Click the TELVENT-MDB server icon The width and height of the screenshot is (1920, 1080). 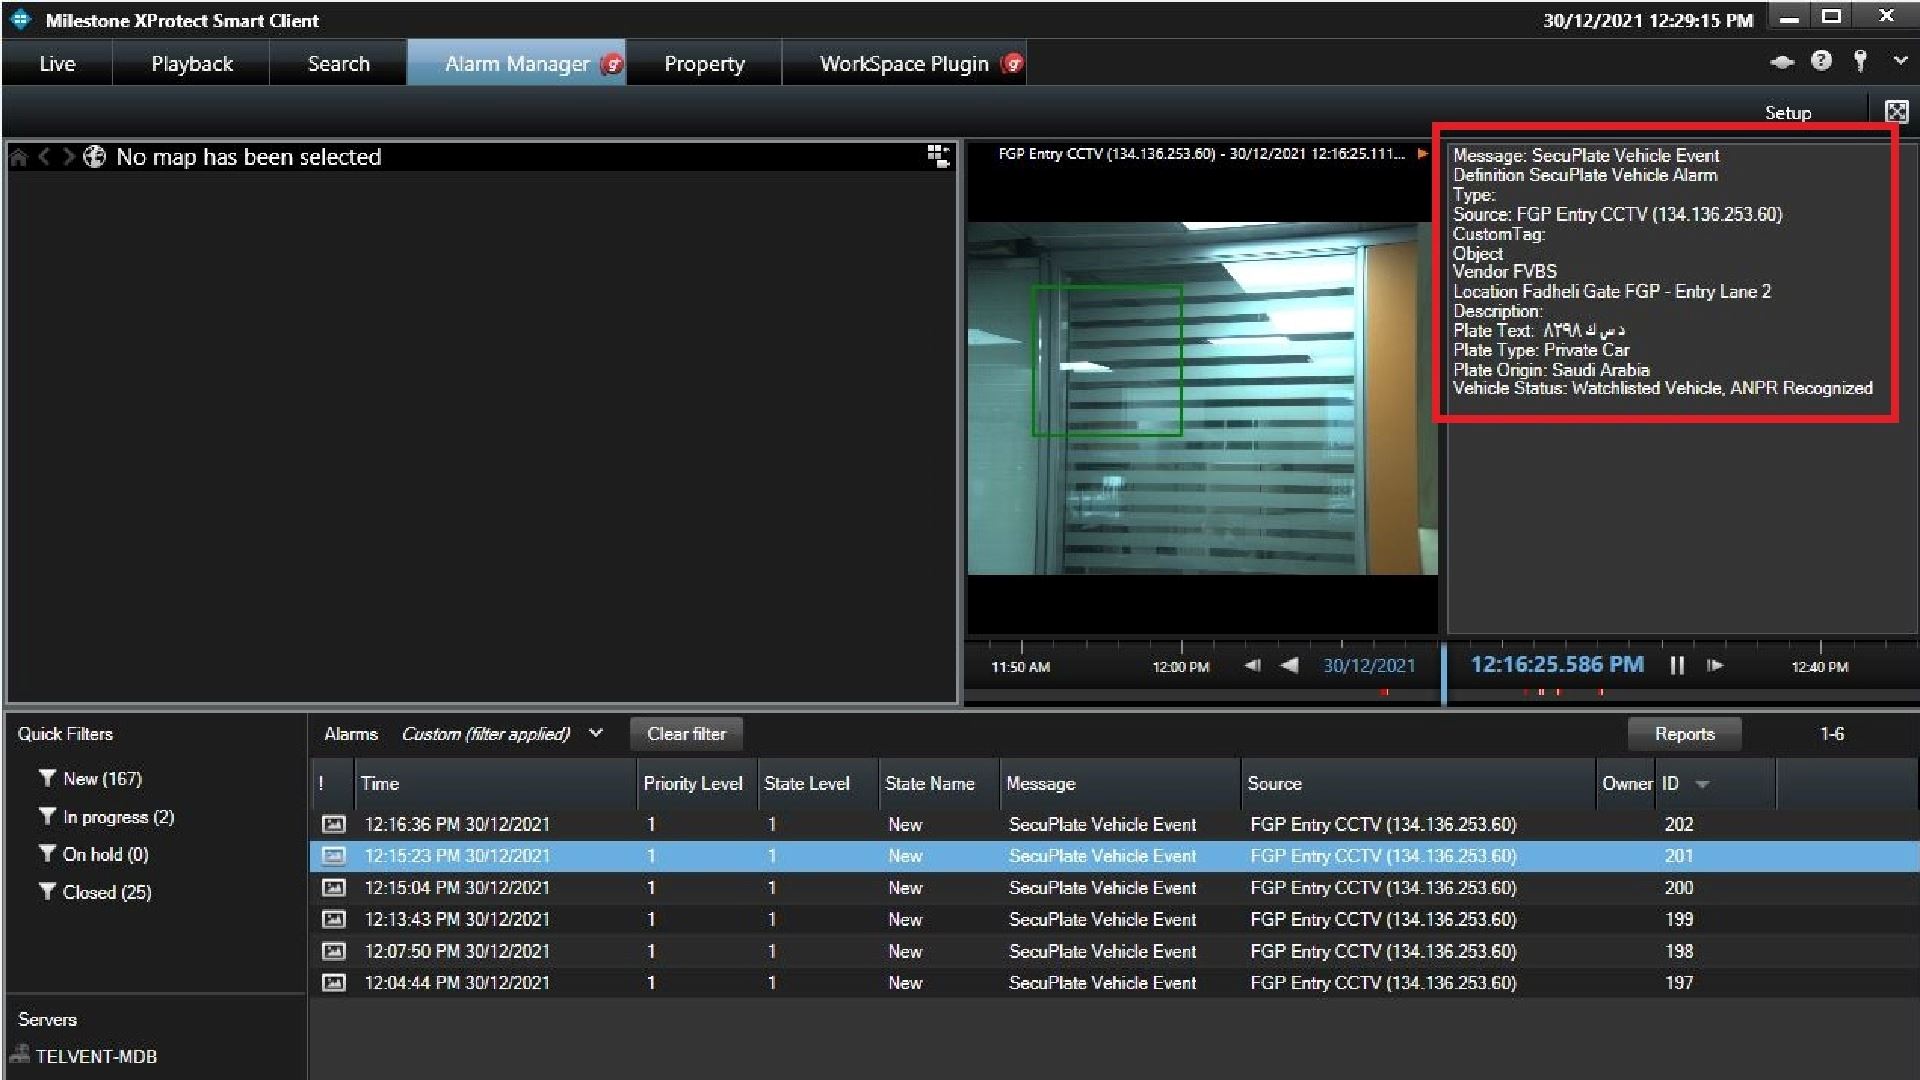(x=19, y=1054)
